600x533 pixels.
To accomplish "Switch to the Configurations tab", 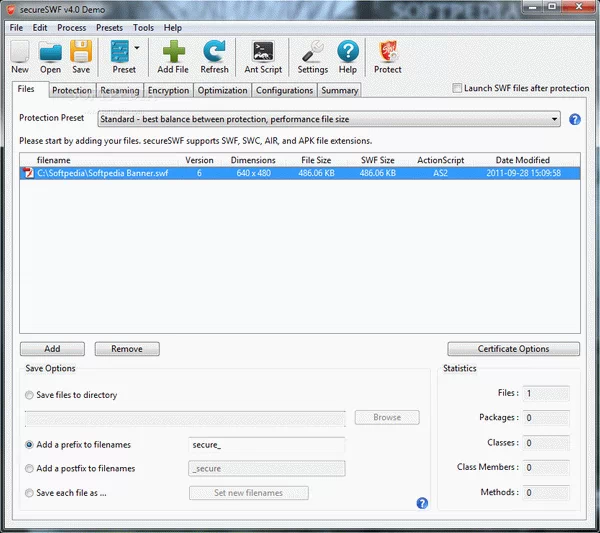I will (x=284, y=90).
